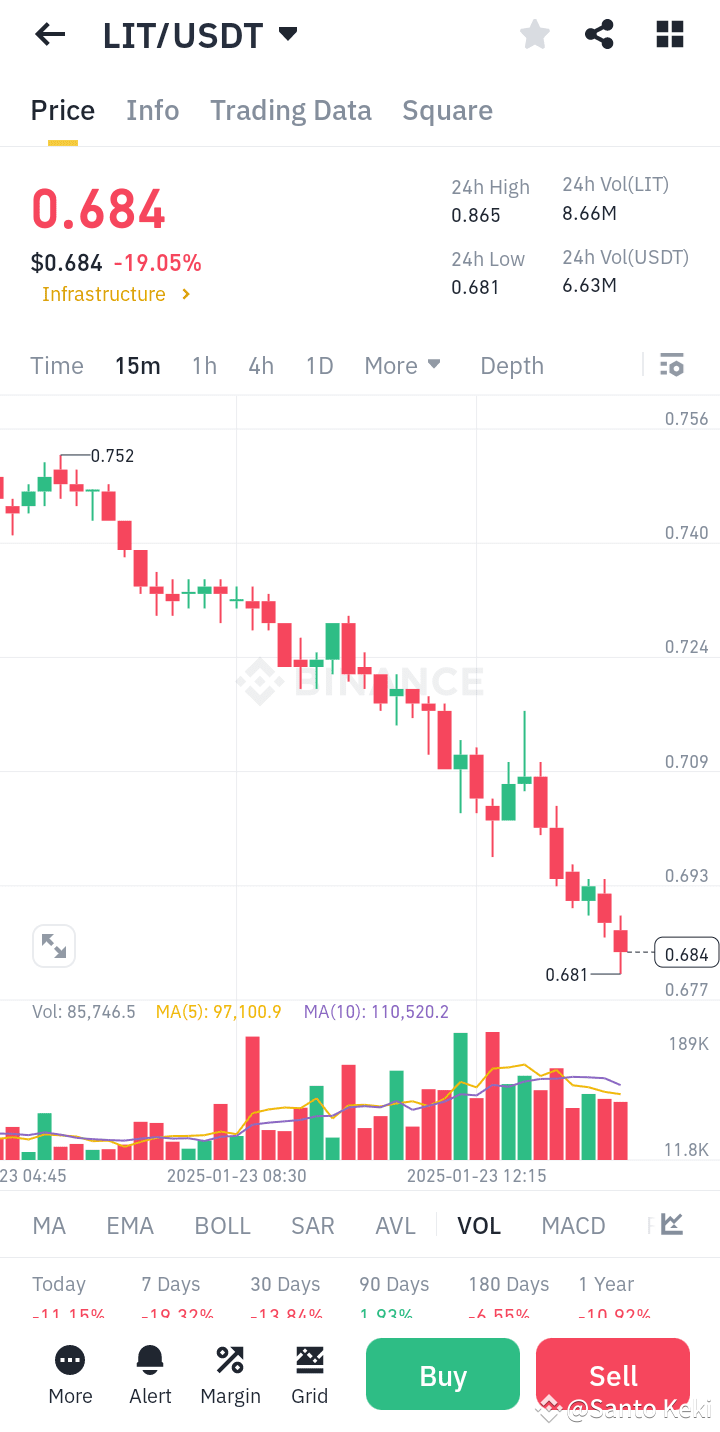Enable the MACD indicator

coord(573,1224)
